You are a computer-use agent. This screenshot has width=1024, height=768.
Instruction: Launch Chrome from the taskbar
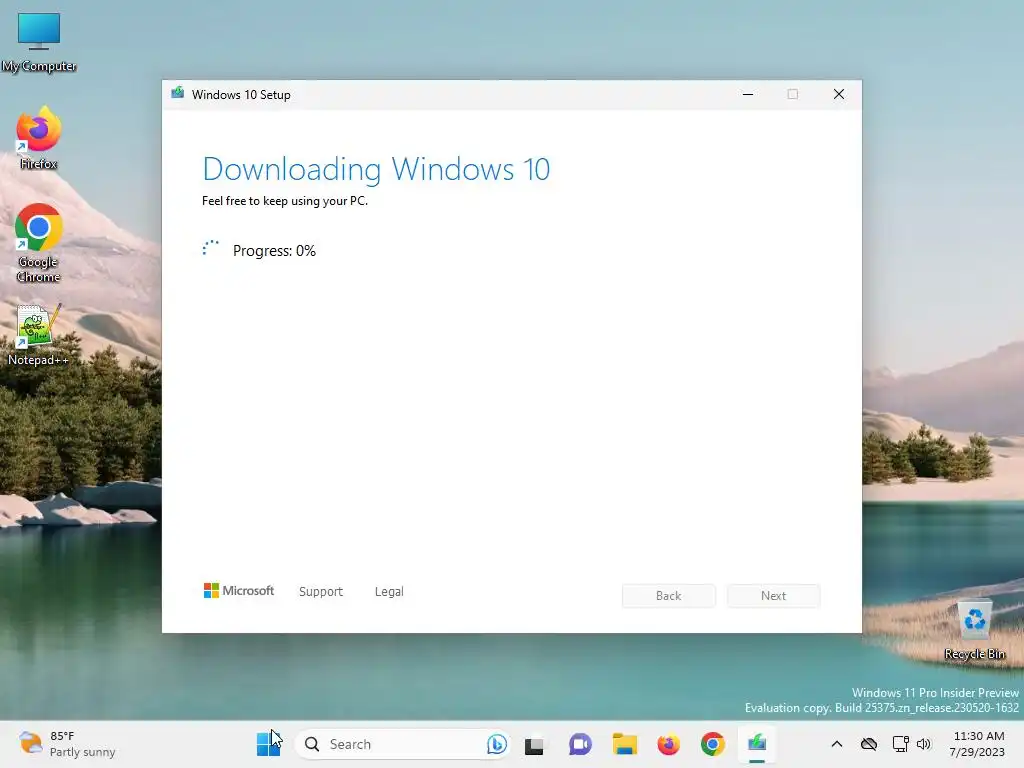[x=712, y=744]
